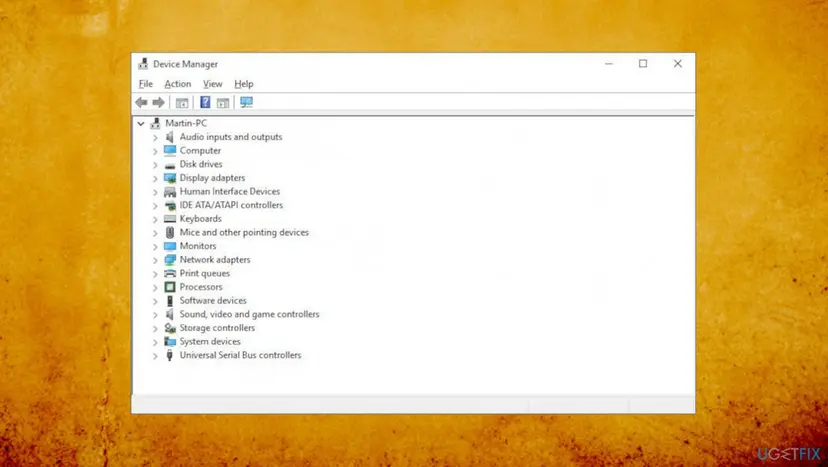Click the Universal Serial Bus controllers plug icon
This screenshot has width=828, height=467.
coord(170,355)
